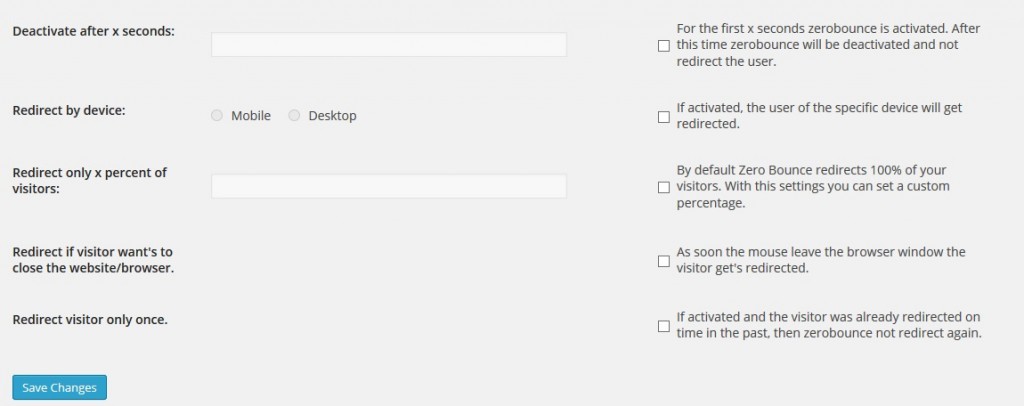The image size is (1024, 406).
Task: Click the 'Desktop' label text
Action: (x=332, y=116)
